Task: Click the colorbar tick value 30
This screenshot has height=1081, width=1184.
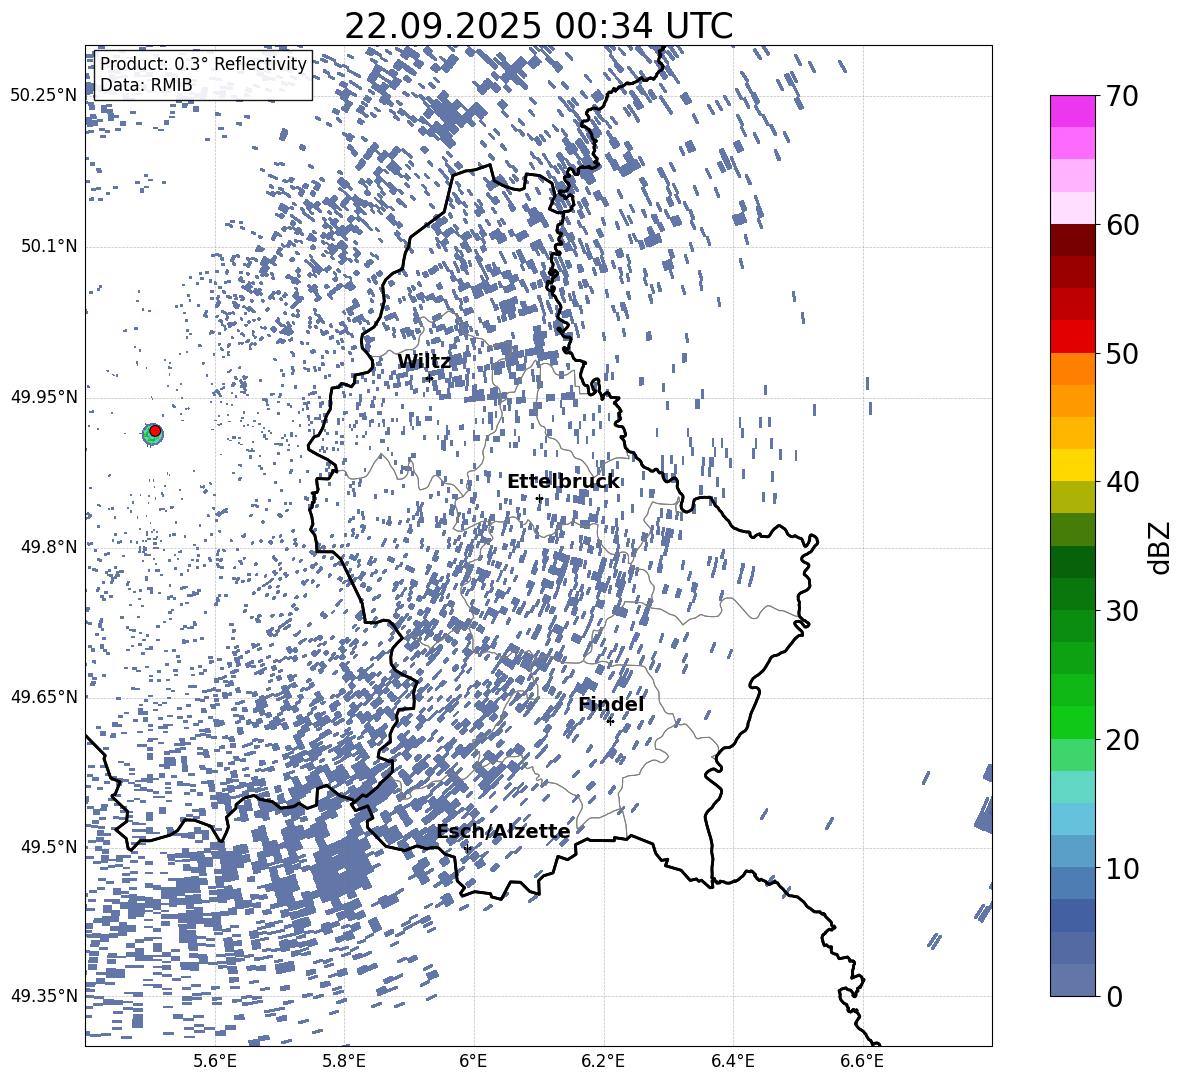Action: (x=1123, y=611)
